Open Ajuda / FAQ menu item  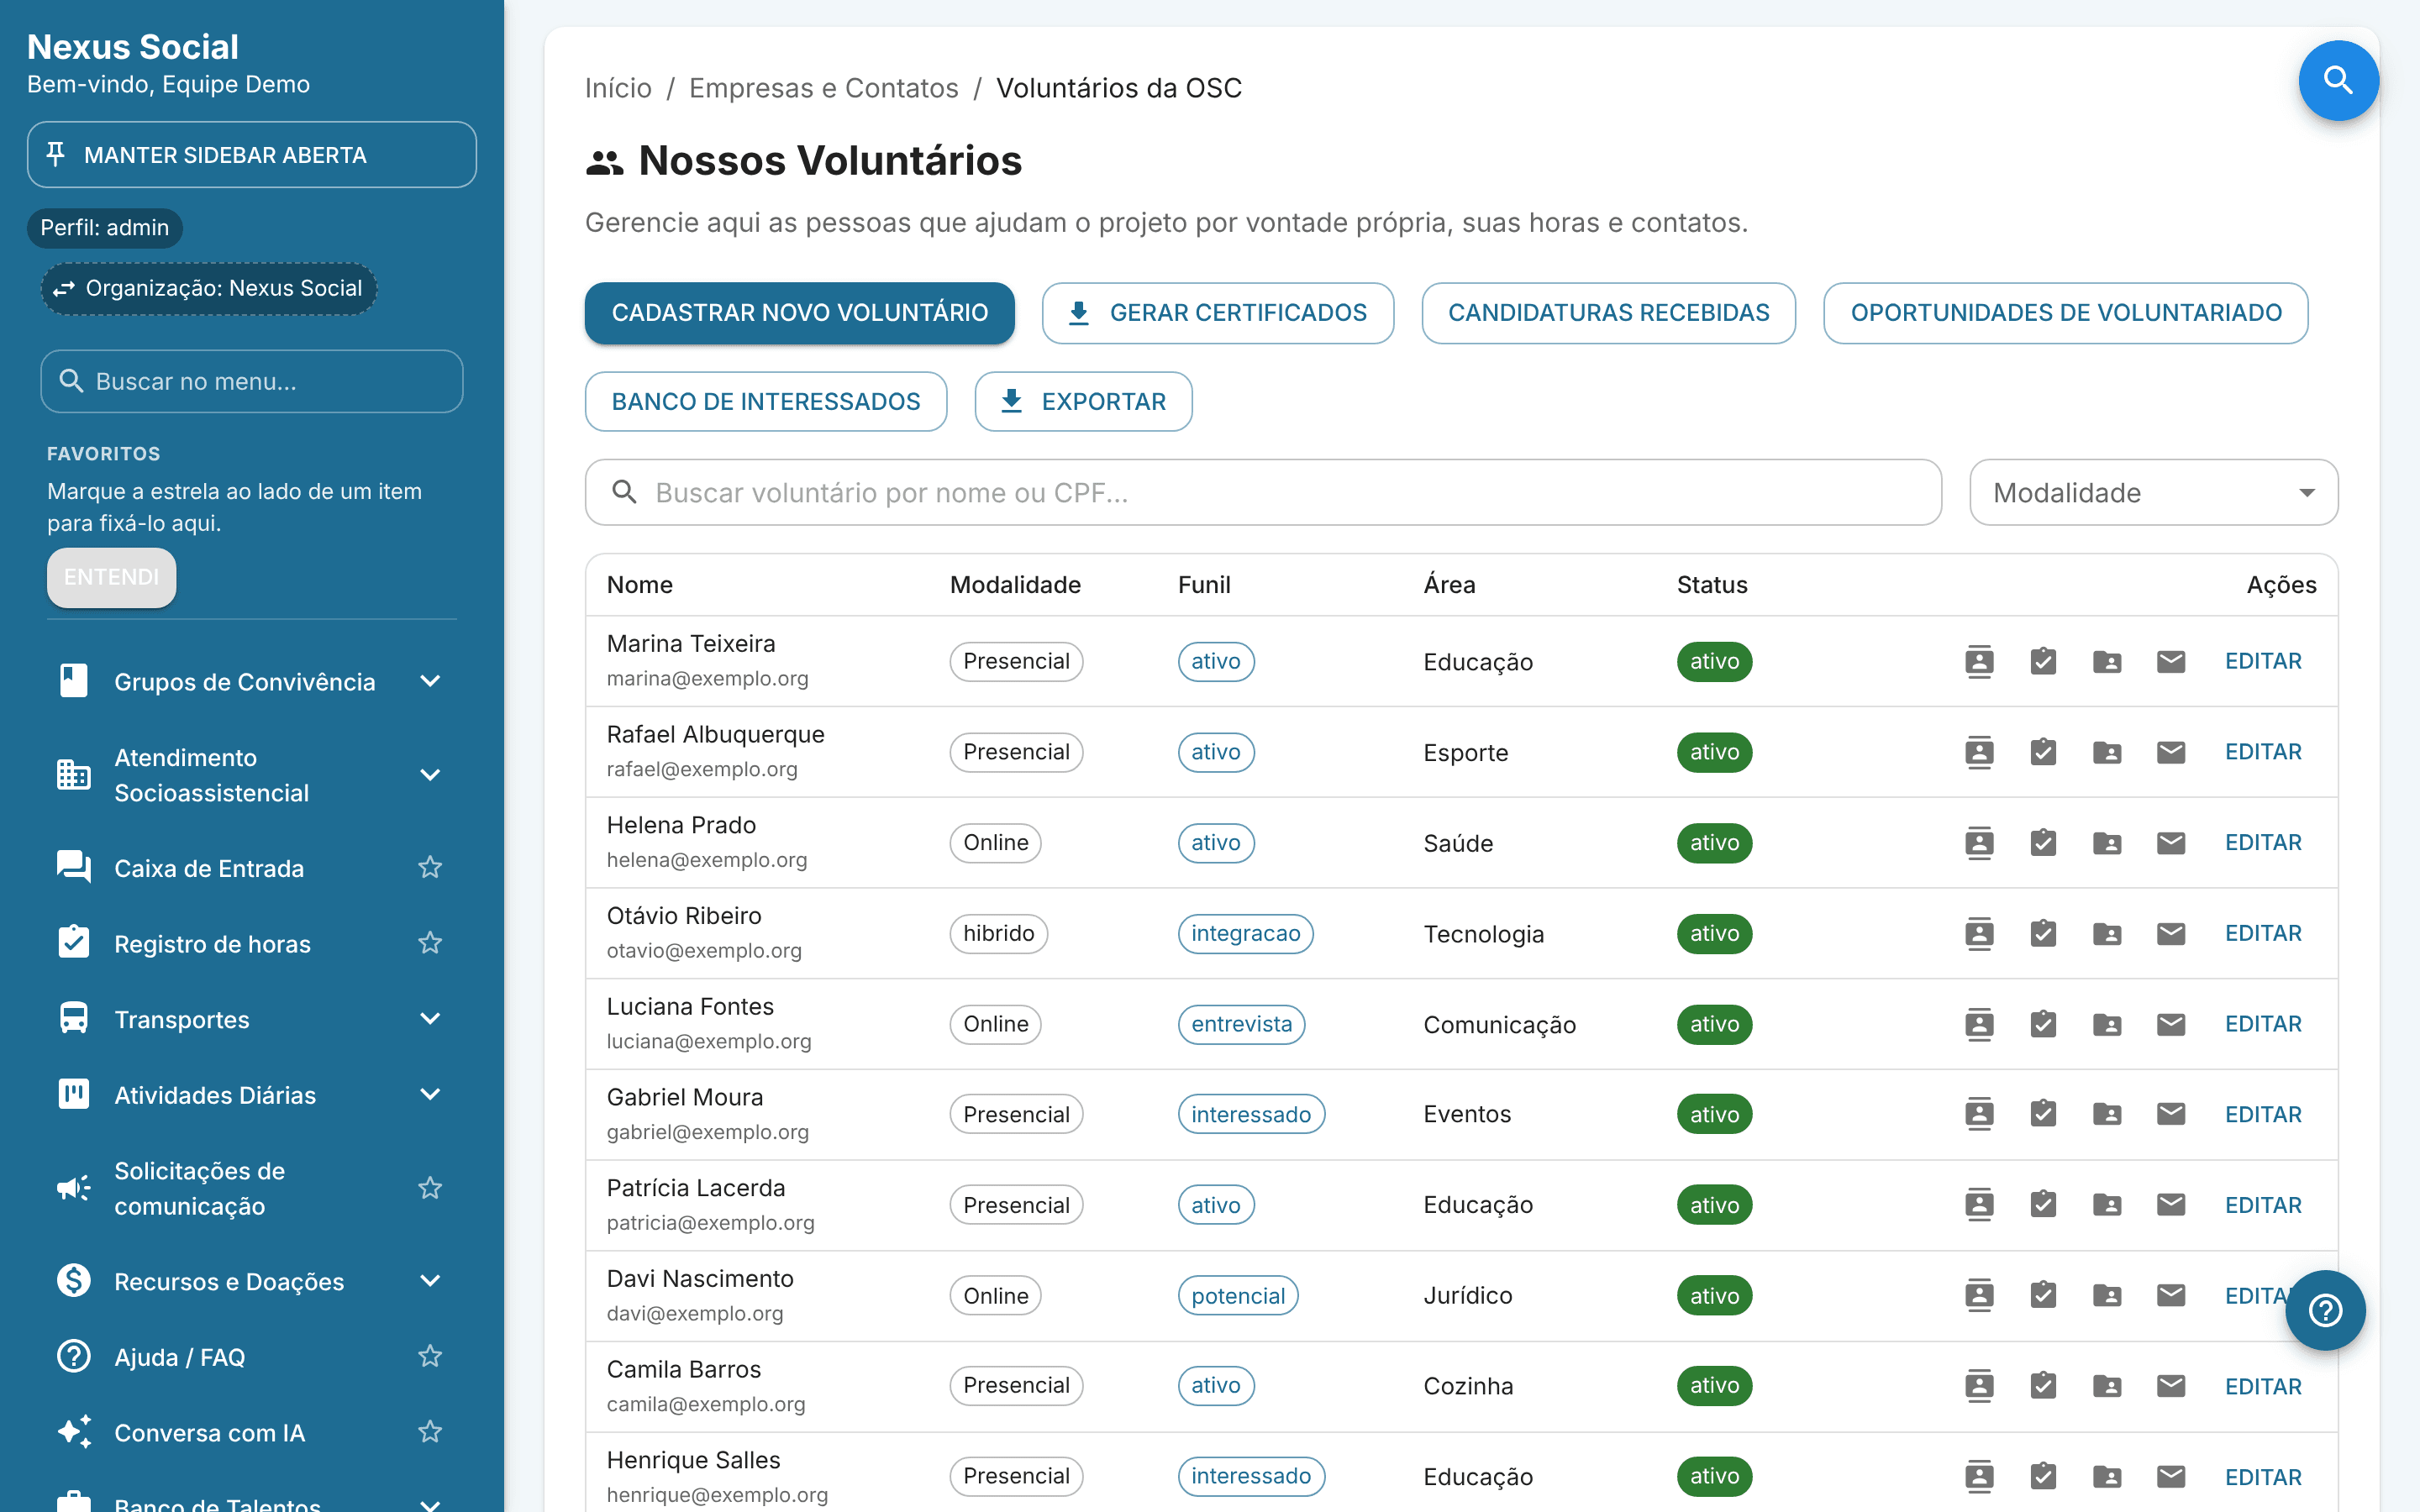[x=250, y=1356]
